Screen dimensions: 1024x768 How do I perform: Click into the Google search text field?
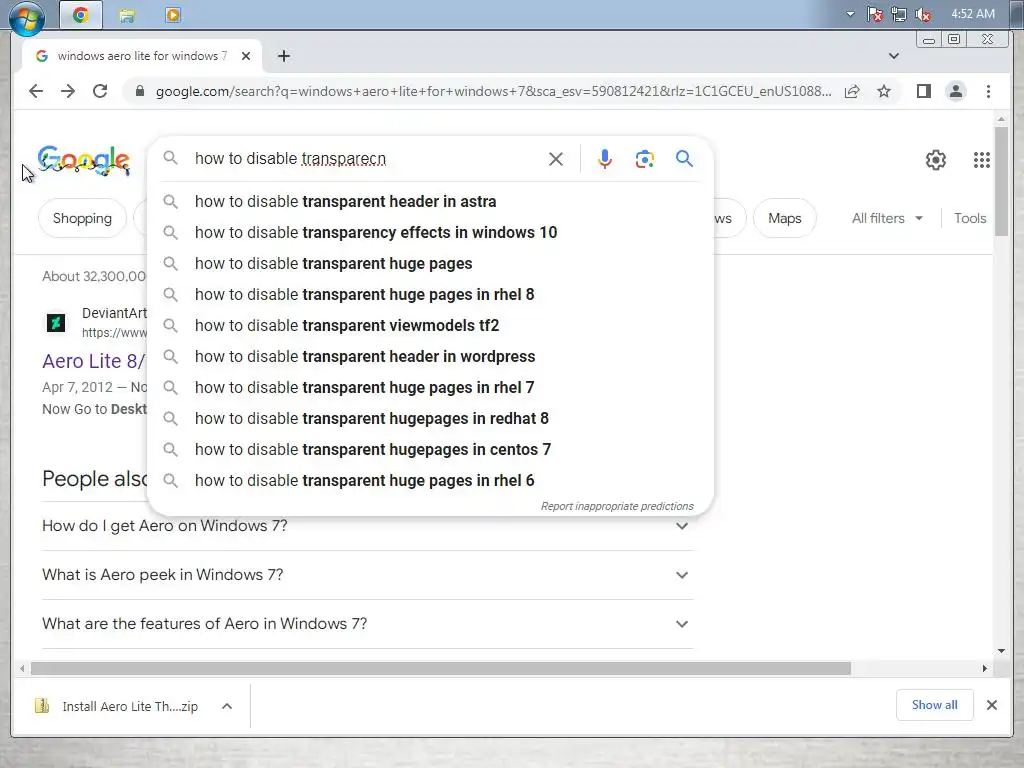point(366,159)
